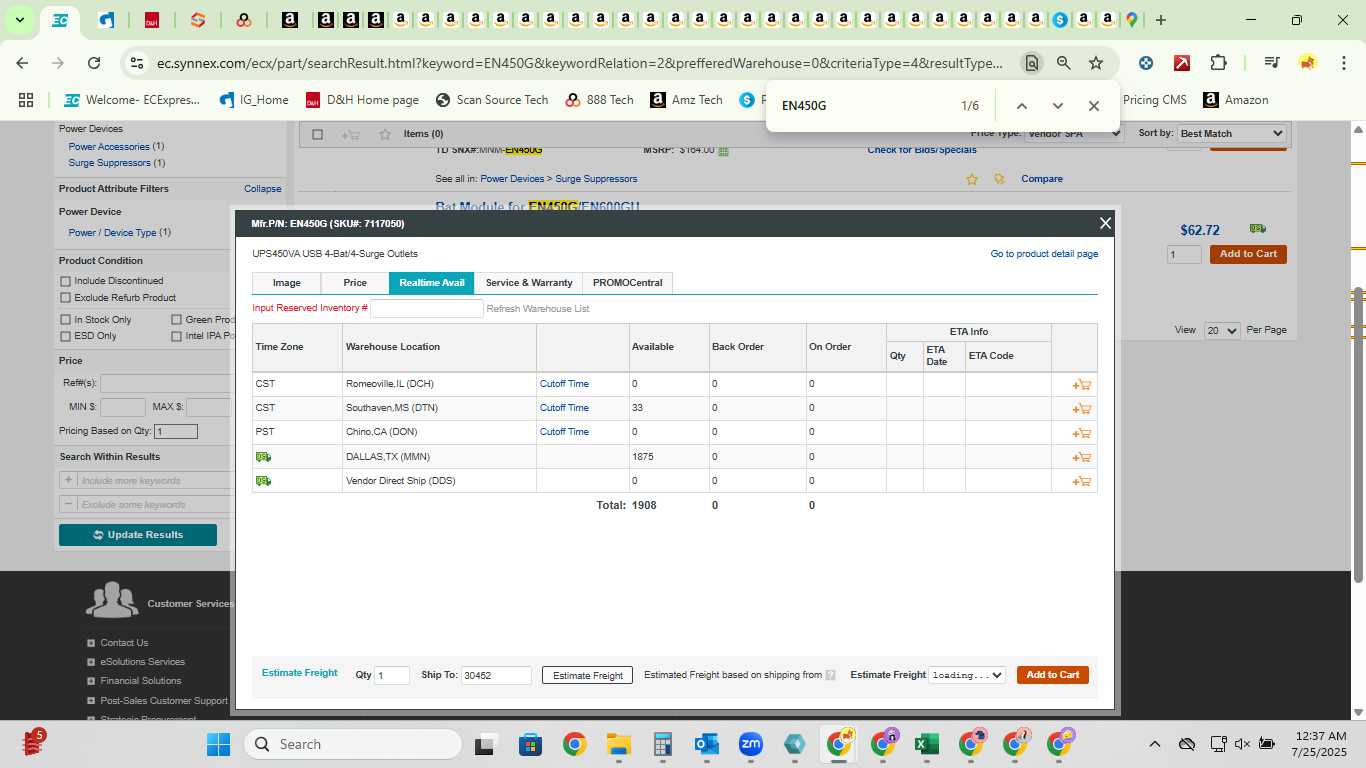The height and width of the screenshot is (768, 1366).
Task: Toggle the Green Product checkbox
Action: click(177, 320)
